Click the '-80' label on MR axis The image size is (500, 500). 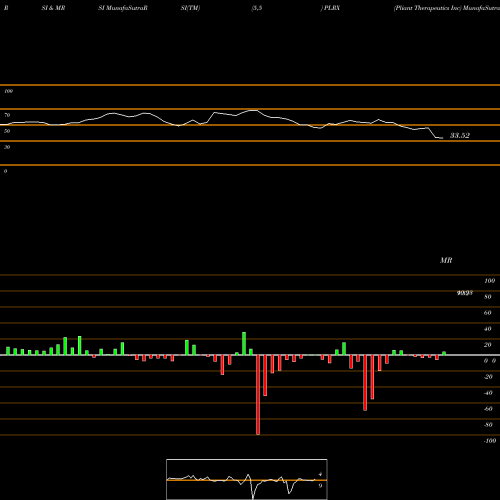[488, 425]
